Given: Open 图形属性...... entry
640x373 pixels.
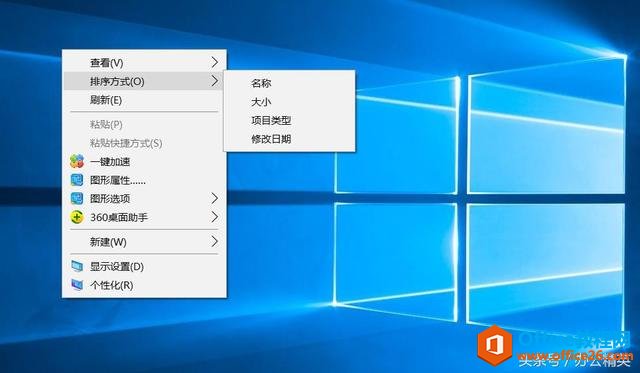Looking at the screenshot, I should click(144, 180).
